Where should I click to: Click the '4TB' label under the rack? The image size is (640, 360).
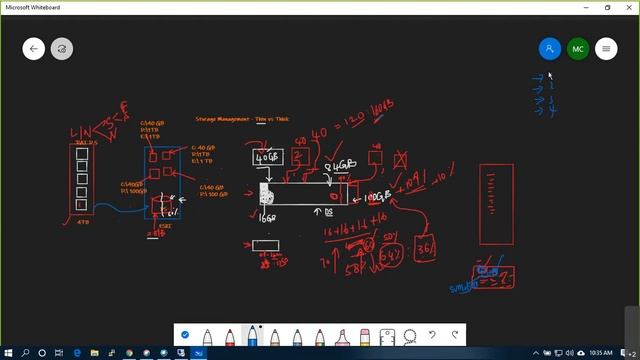[x=83, y=222]
